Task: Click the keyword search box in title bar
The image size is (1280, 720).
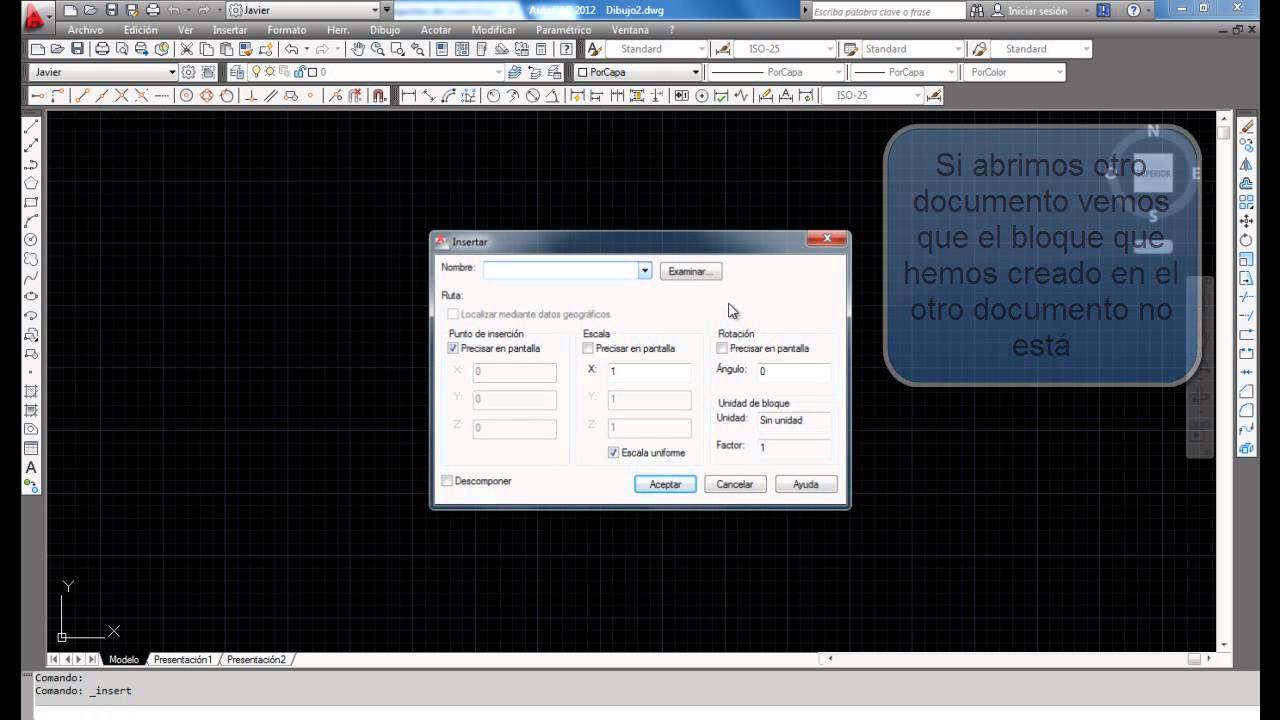Action: 888,11
